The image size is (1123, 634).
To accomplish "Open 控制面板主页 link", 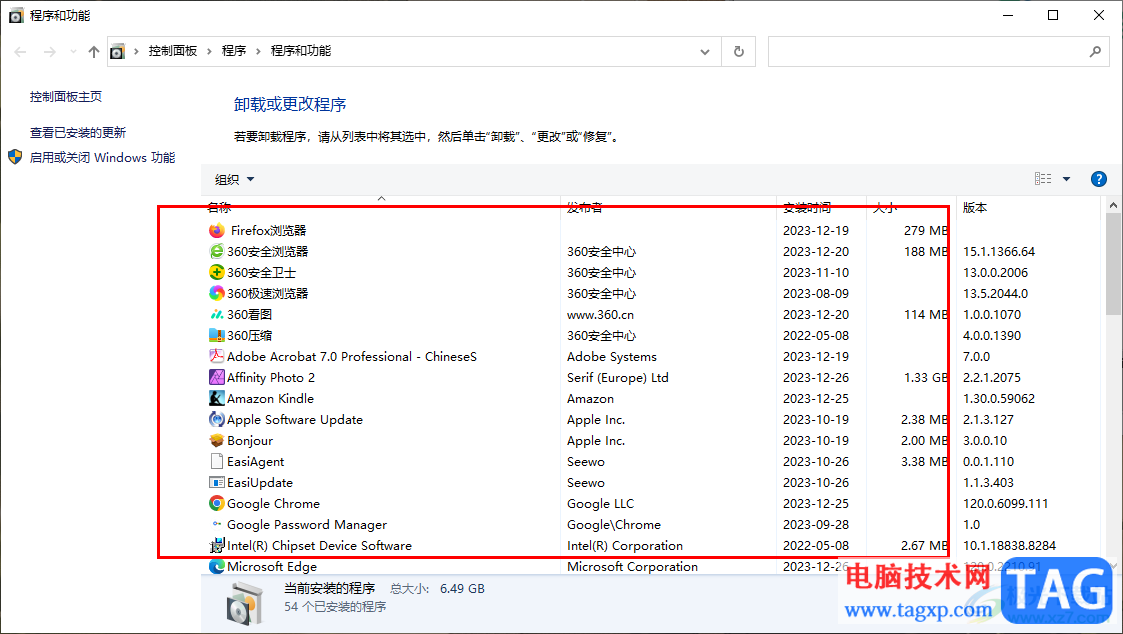I will [66, 97].
